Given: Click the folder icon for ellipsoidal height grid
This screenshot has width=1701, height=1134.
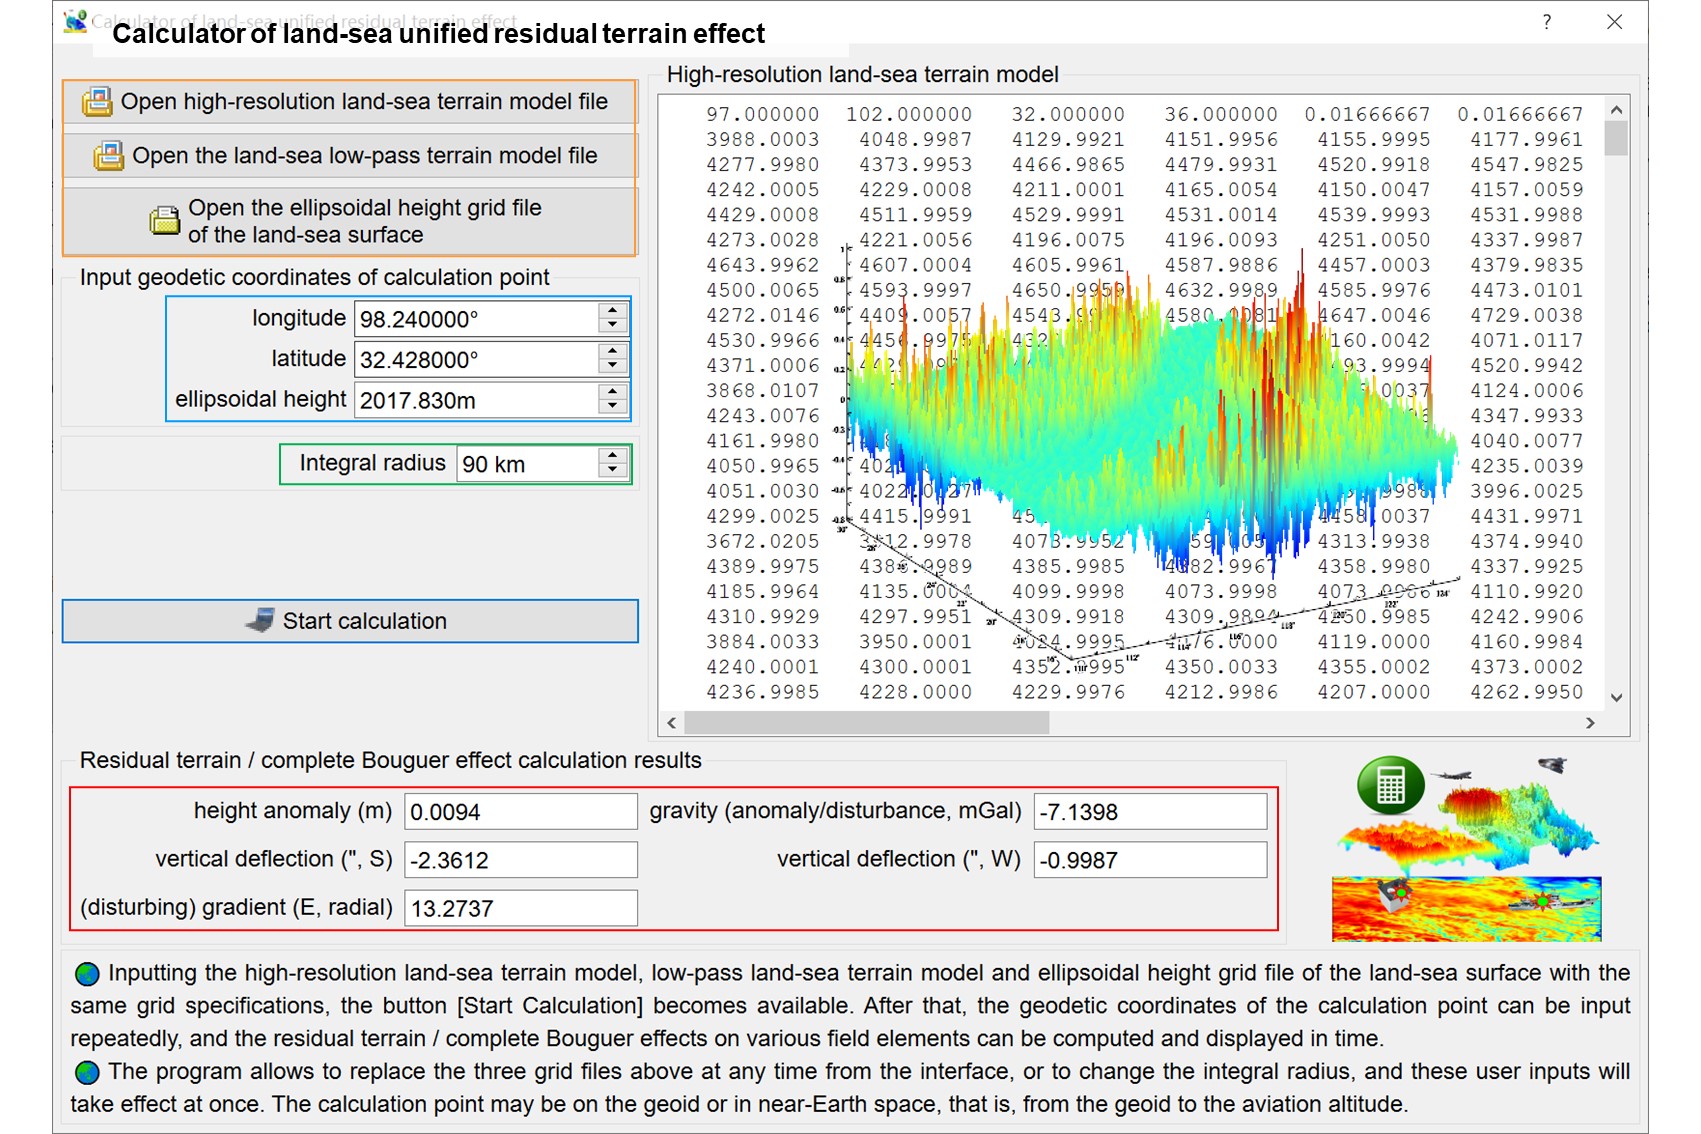Looking at the screenshot, I should click(x=164, y=220).
